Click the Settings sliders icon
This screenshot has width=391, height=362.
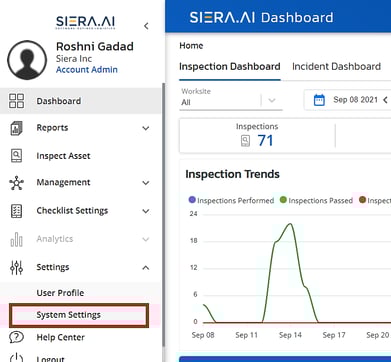click(x=16, y=267)
